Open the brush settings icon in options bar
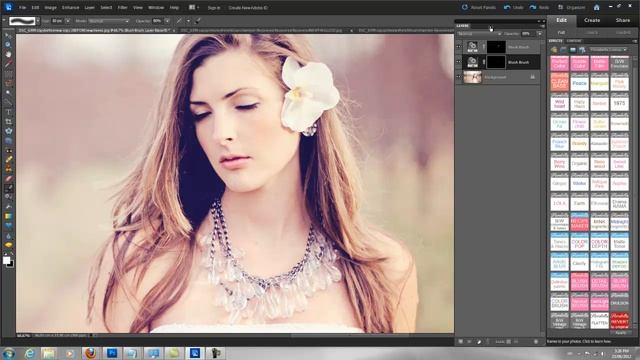The image size is (640, 360). 198,20
